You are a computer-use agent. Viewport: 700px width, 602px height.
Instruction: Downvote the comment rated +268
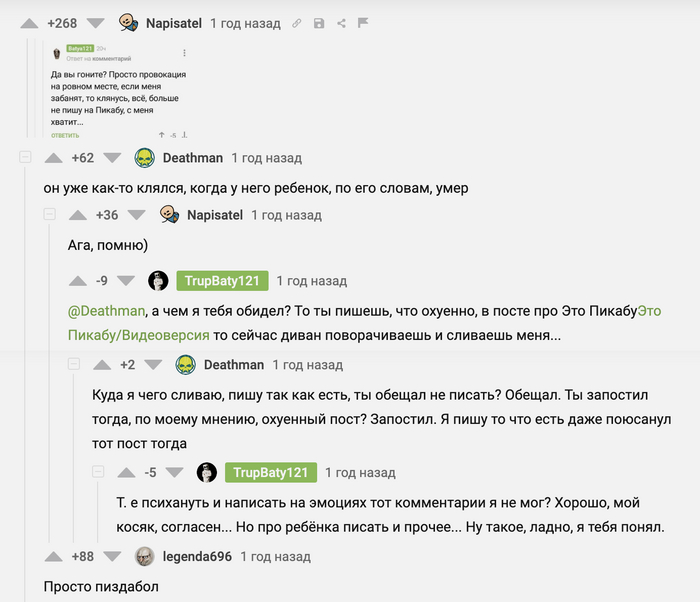pos(95,22)
